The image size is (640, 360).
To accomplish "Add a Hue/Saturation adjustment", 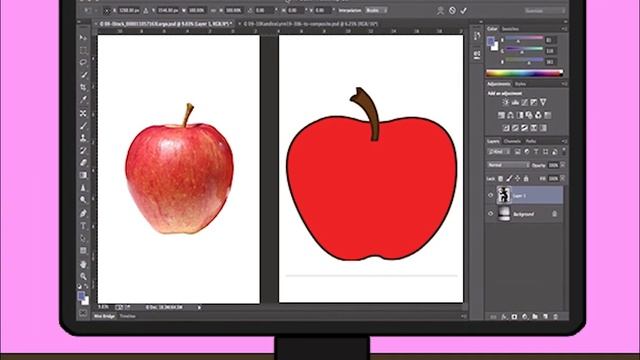I will pos(501,115).
